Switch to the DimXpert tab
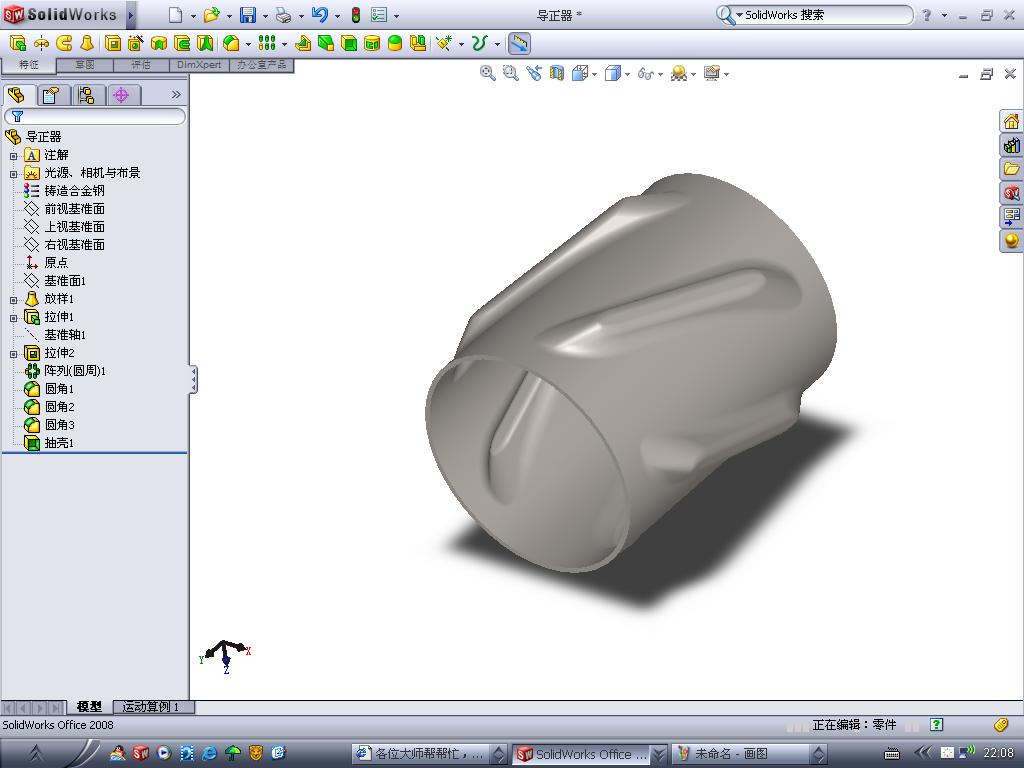 pos(199,65)
